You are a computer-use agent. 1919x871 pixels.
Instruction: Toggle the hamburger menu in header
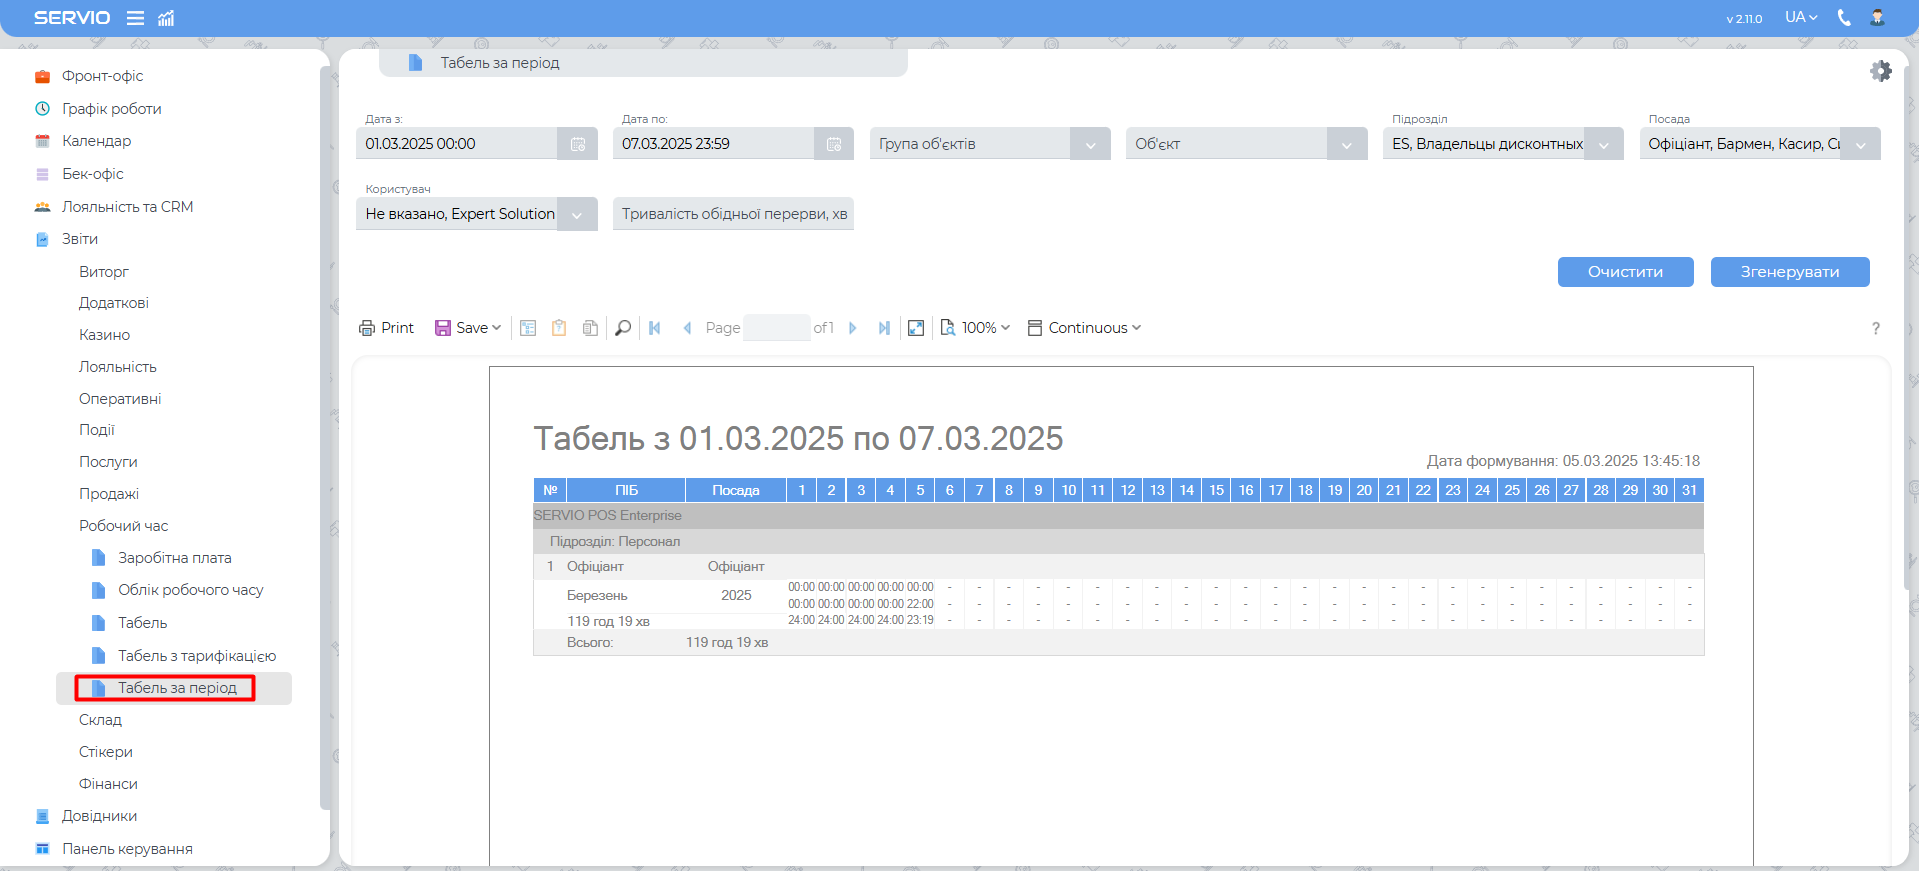pos(135,18)
